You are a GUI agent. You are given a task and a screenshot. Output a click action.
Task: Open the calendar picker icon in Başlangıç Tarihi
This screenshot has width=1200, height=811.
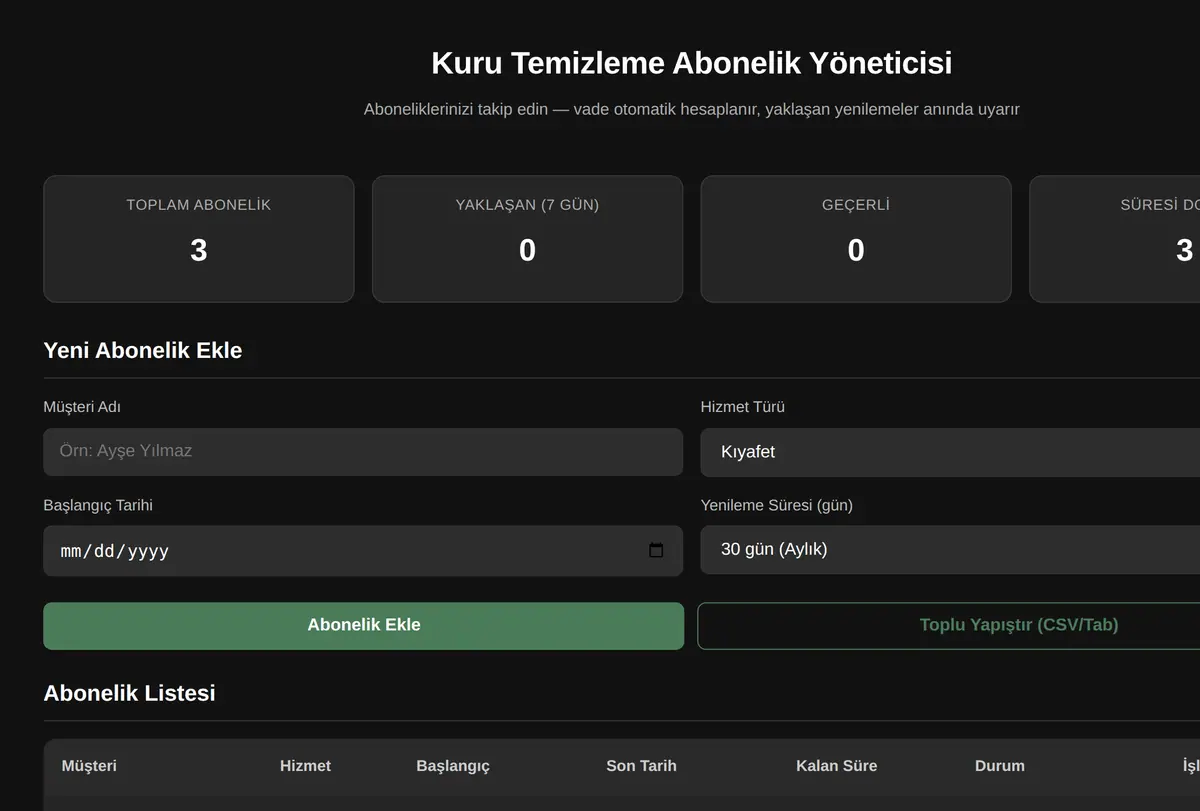(x=656, y=550)
